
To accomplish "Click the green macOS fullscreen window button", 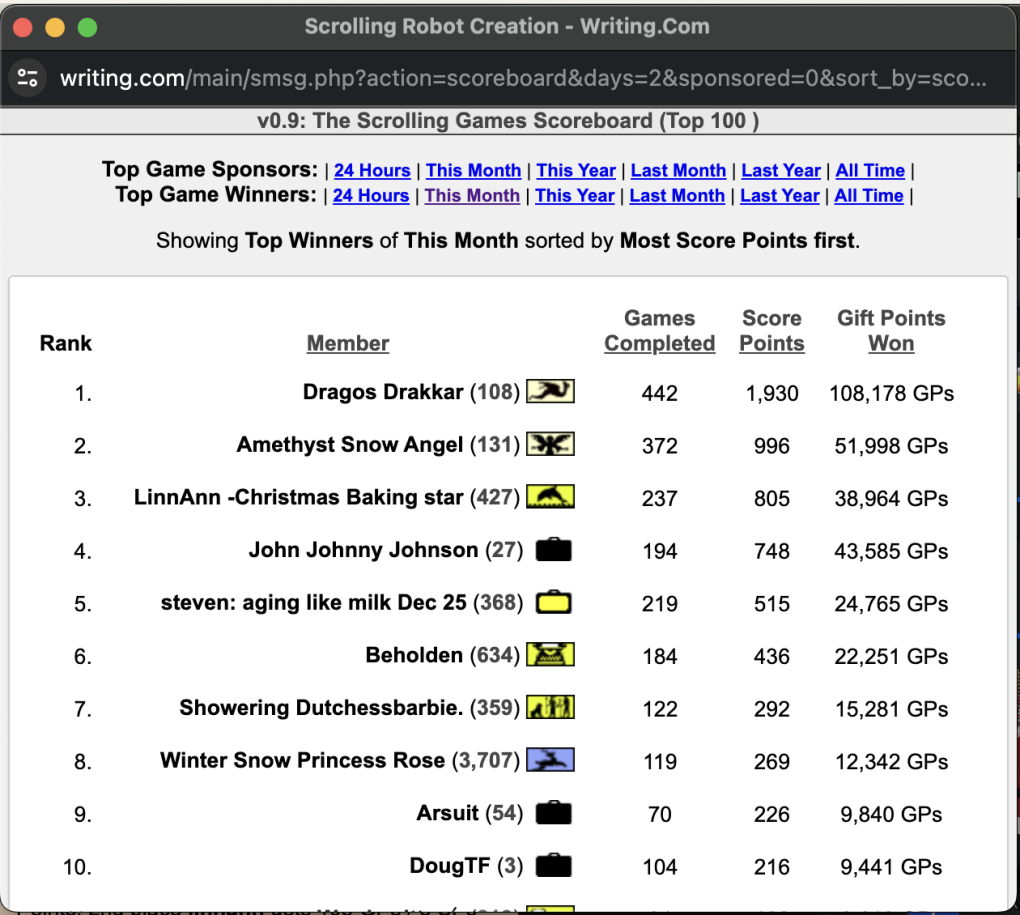I will tap(87, 27).
